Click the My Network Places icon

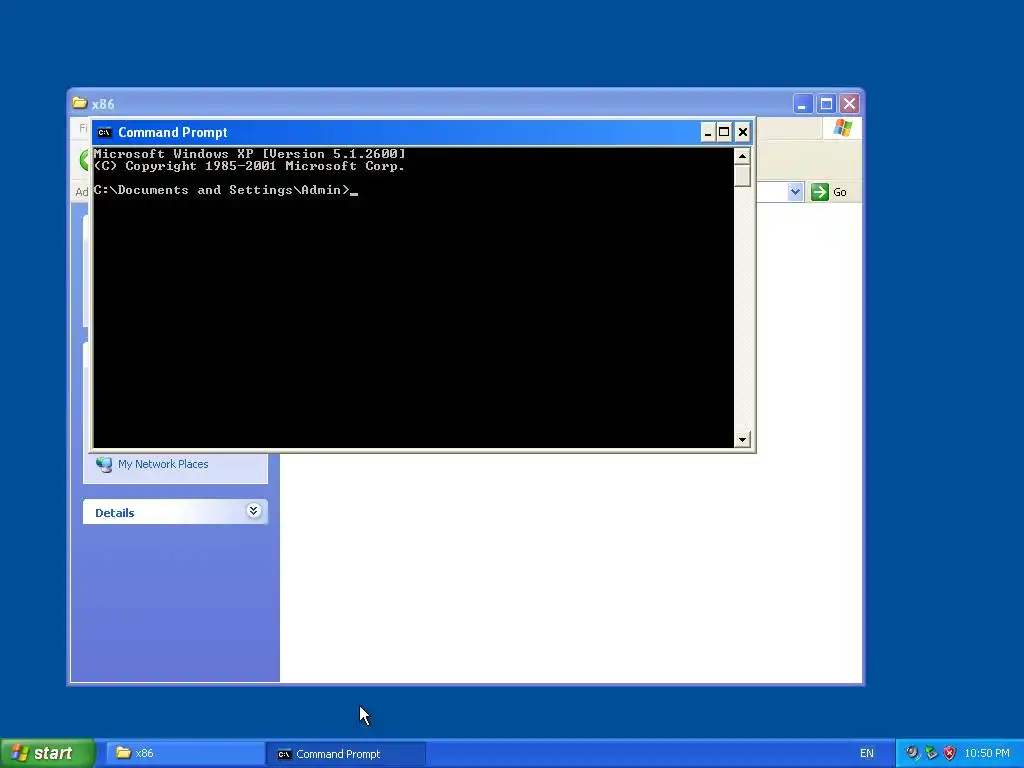[104, 464]
